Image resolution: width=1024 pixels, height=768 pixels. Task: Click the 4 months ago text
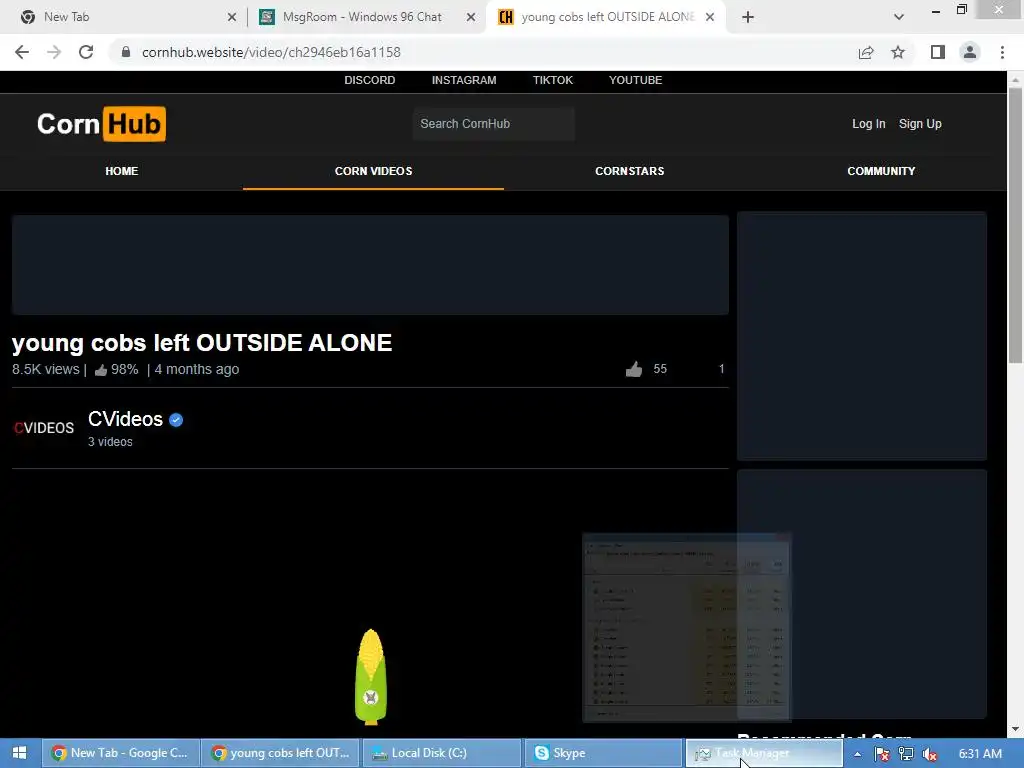[x=197, y=370]
